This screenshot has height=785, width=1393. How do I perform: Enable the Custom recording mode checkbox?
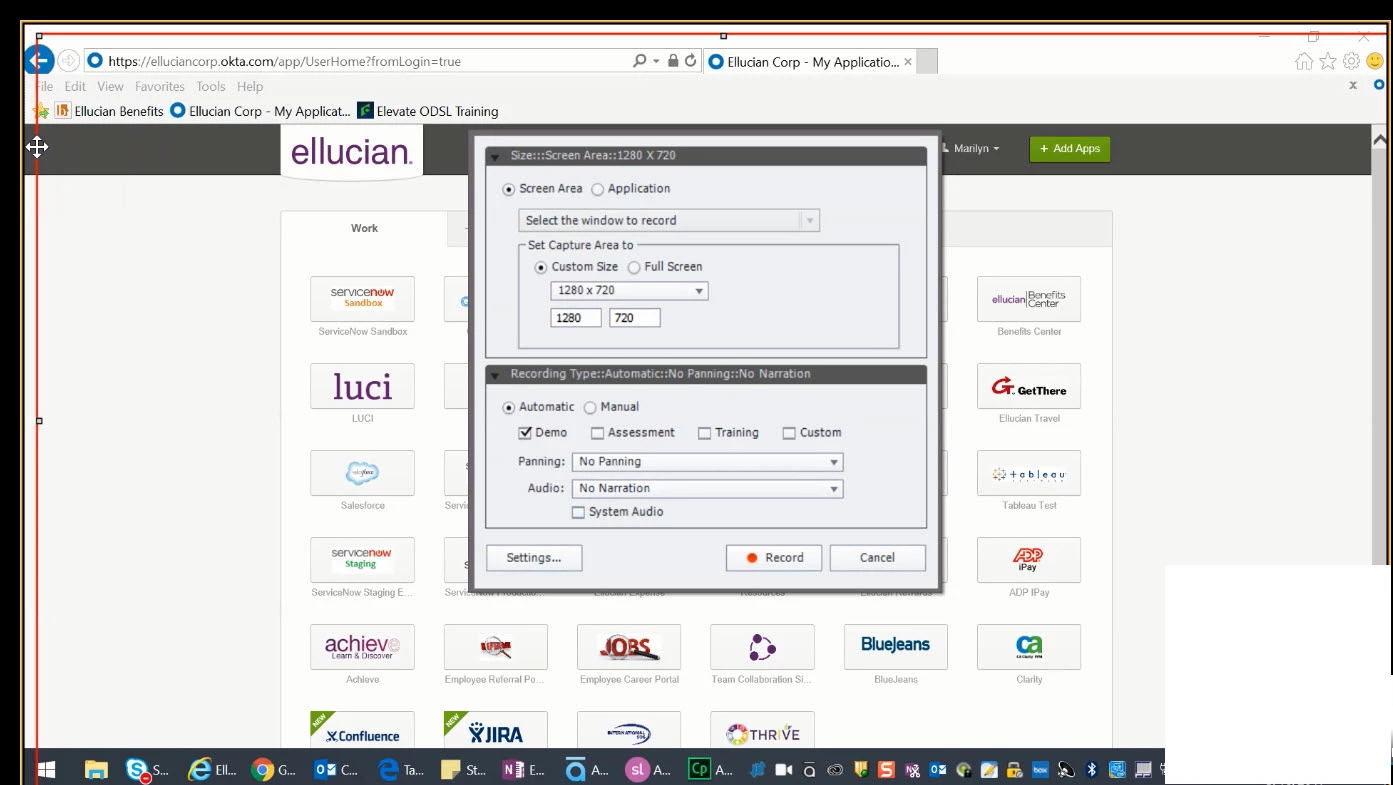click(789, 433)
